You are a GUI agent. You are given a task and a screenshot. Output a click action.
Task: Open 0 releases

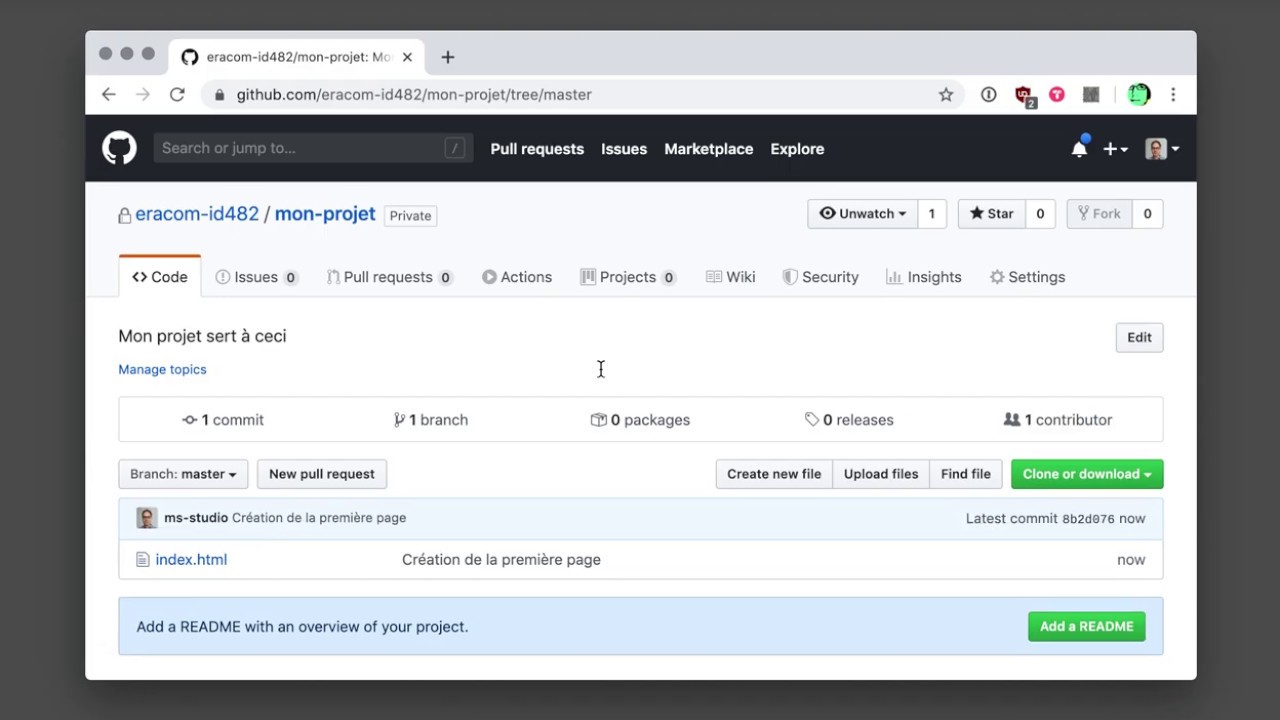[x=849, y=420]
